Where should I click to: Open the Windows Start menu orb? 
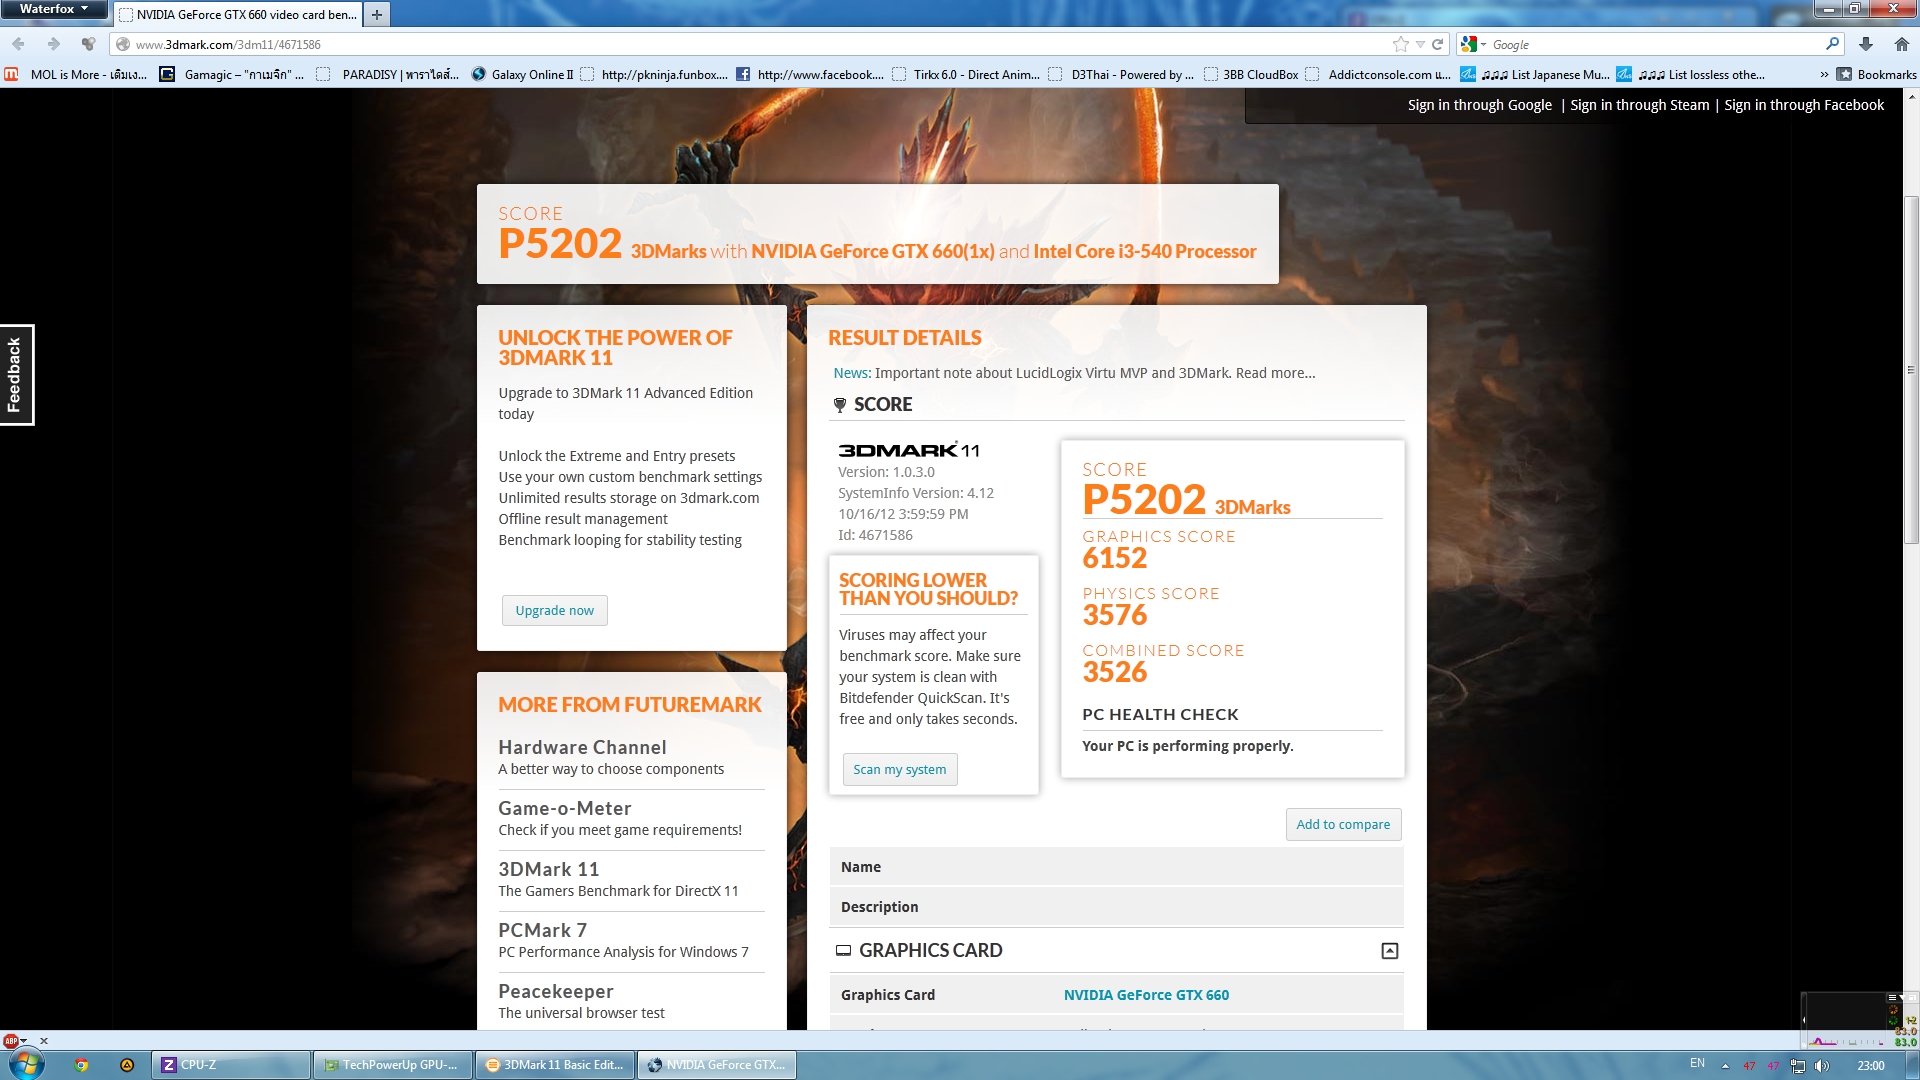pyautogui.click(x=26, y=1064)
